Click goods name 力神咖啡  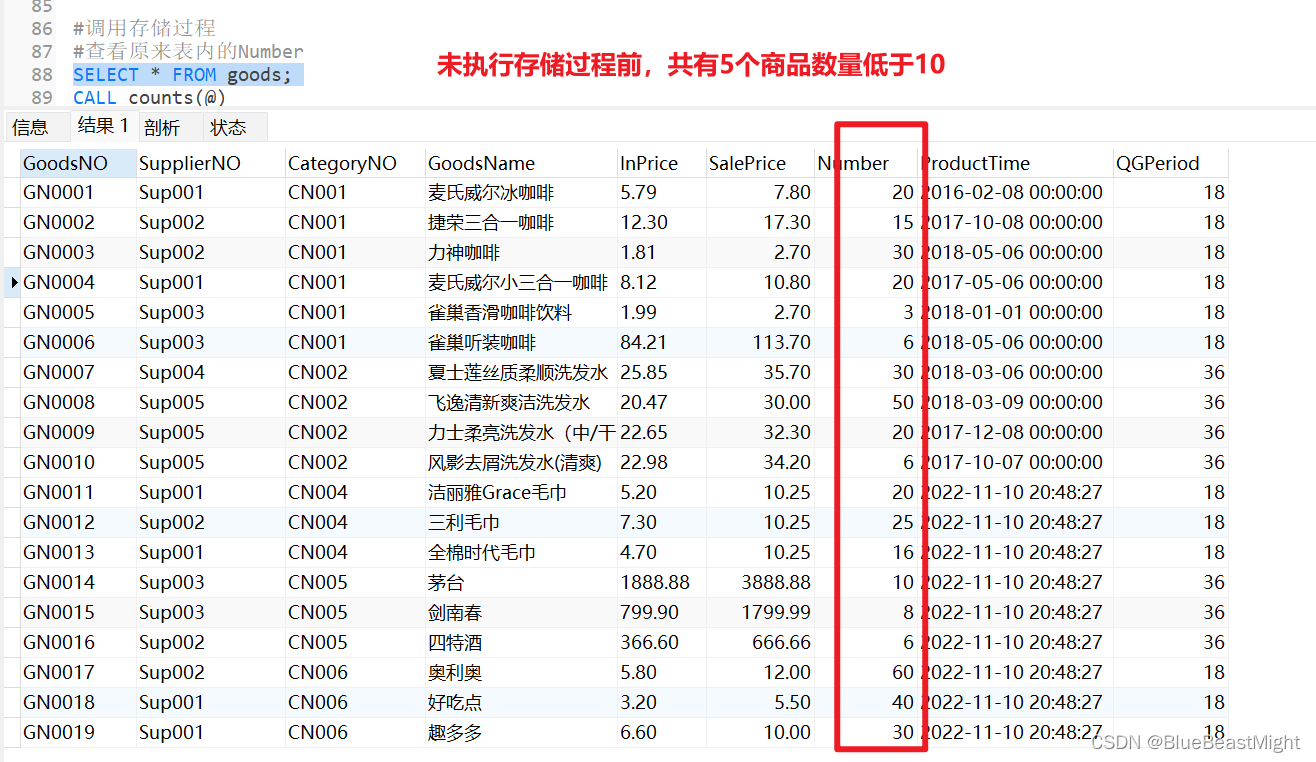tap(464, 252)
